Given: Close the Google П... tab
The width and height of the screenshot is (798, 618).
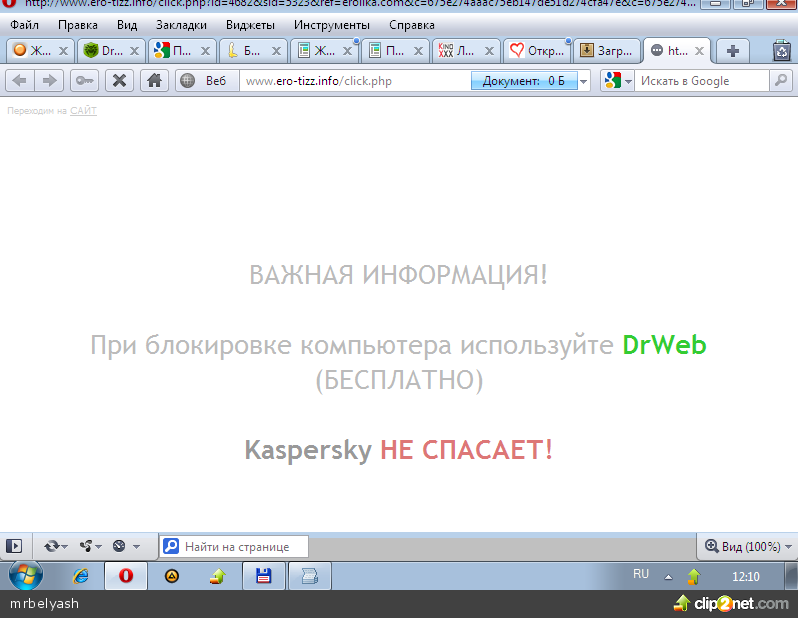Looking at the screenshot, I should pos(206,51).
